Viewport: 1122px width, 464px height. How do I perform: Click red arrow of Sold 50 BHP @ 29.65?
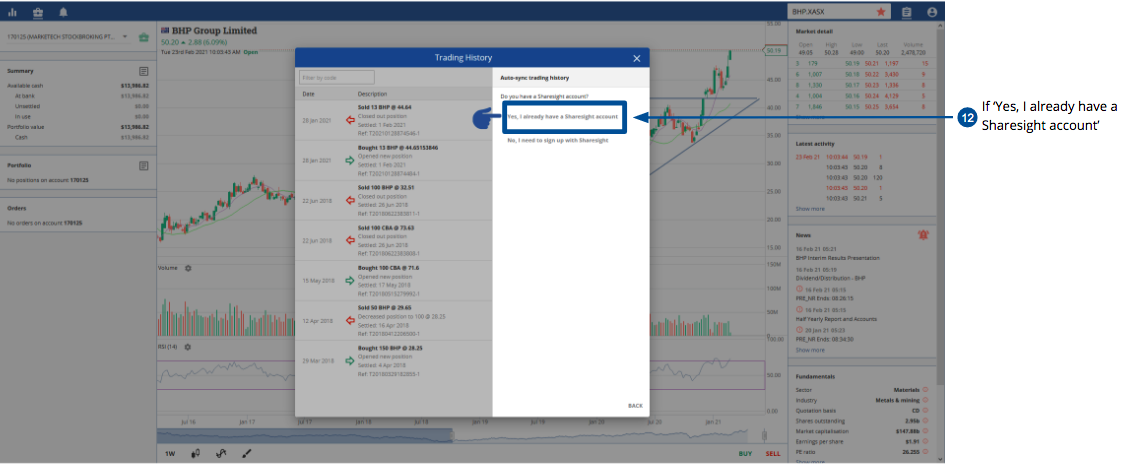pyautogui.click(x=350, y=320)
